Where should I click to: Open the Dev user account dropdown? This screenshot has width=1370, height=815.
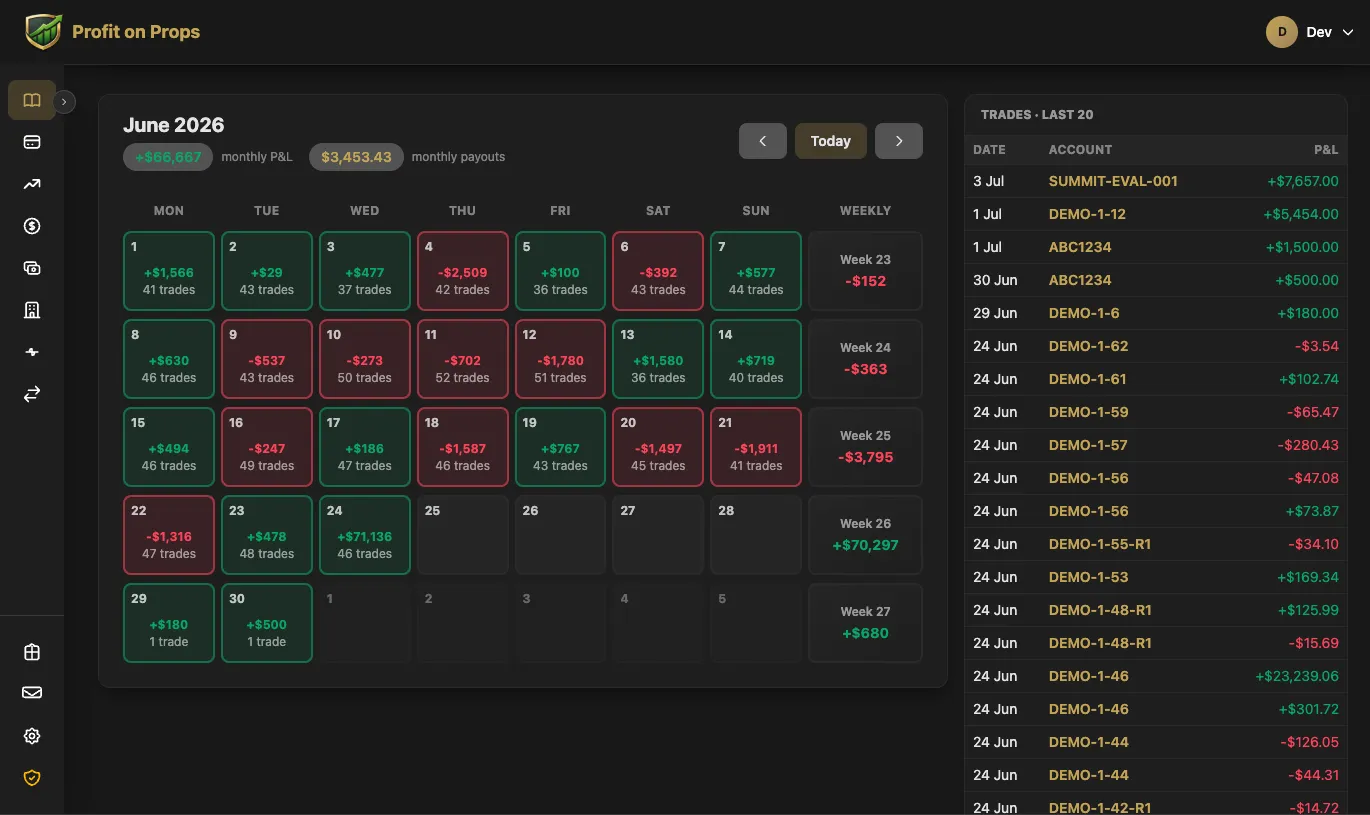pos(1310,32)
